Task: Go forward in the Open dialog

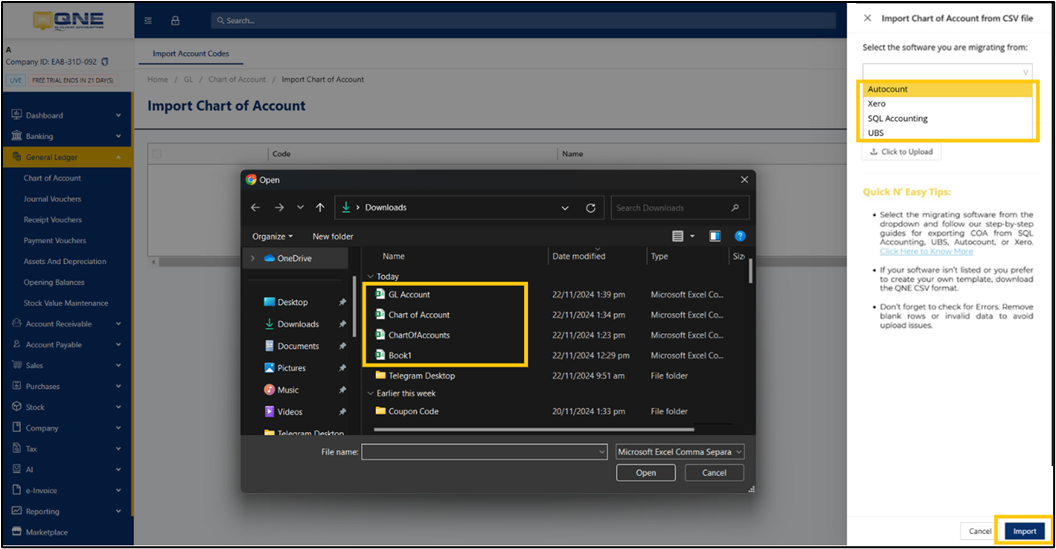Action: [x=279, y=207]
